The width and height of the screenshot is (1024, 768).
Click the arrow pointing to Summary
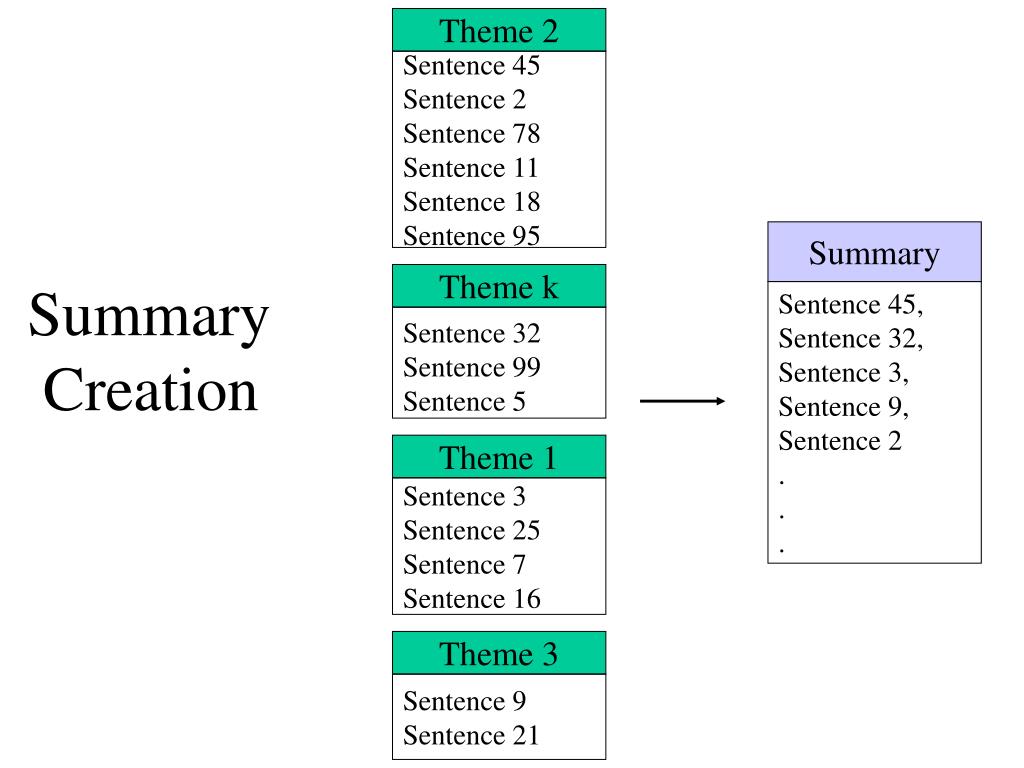click(x=682, y=400)
